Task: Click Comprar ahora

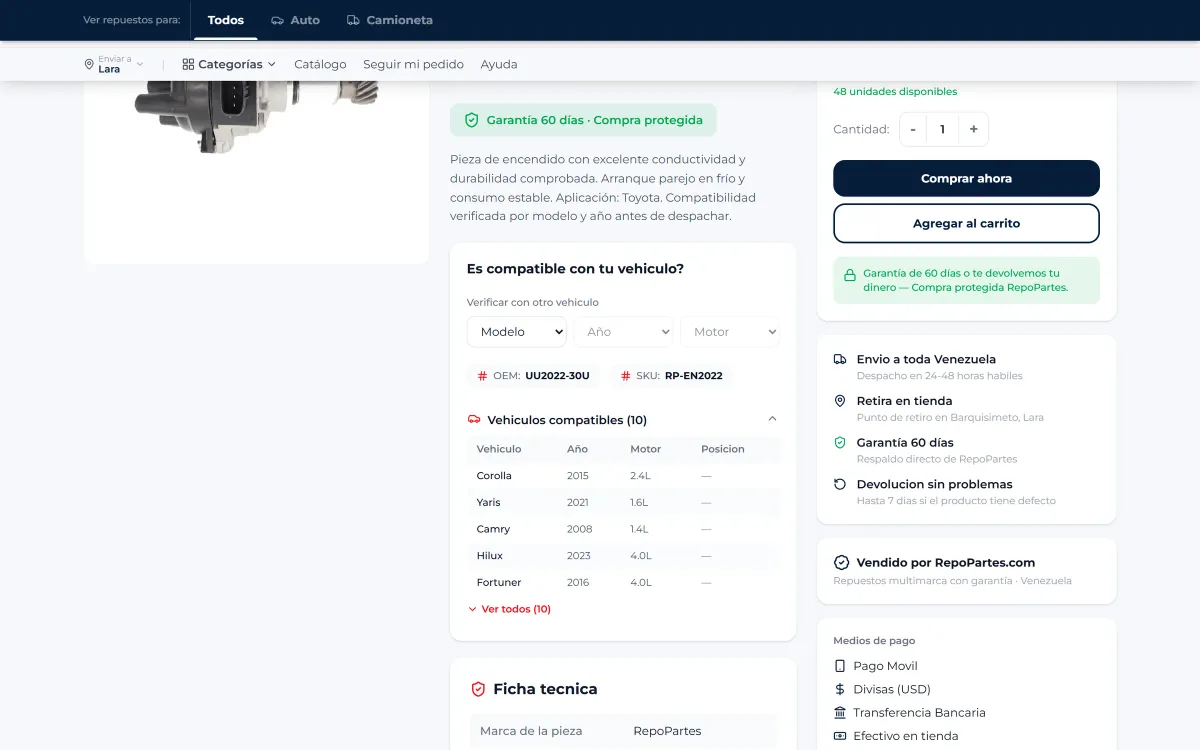Action: [x=966, y=178]
